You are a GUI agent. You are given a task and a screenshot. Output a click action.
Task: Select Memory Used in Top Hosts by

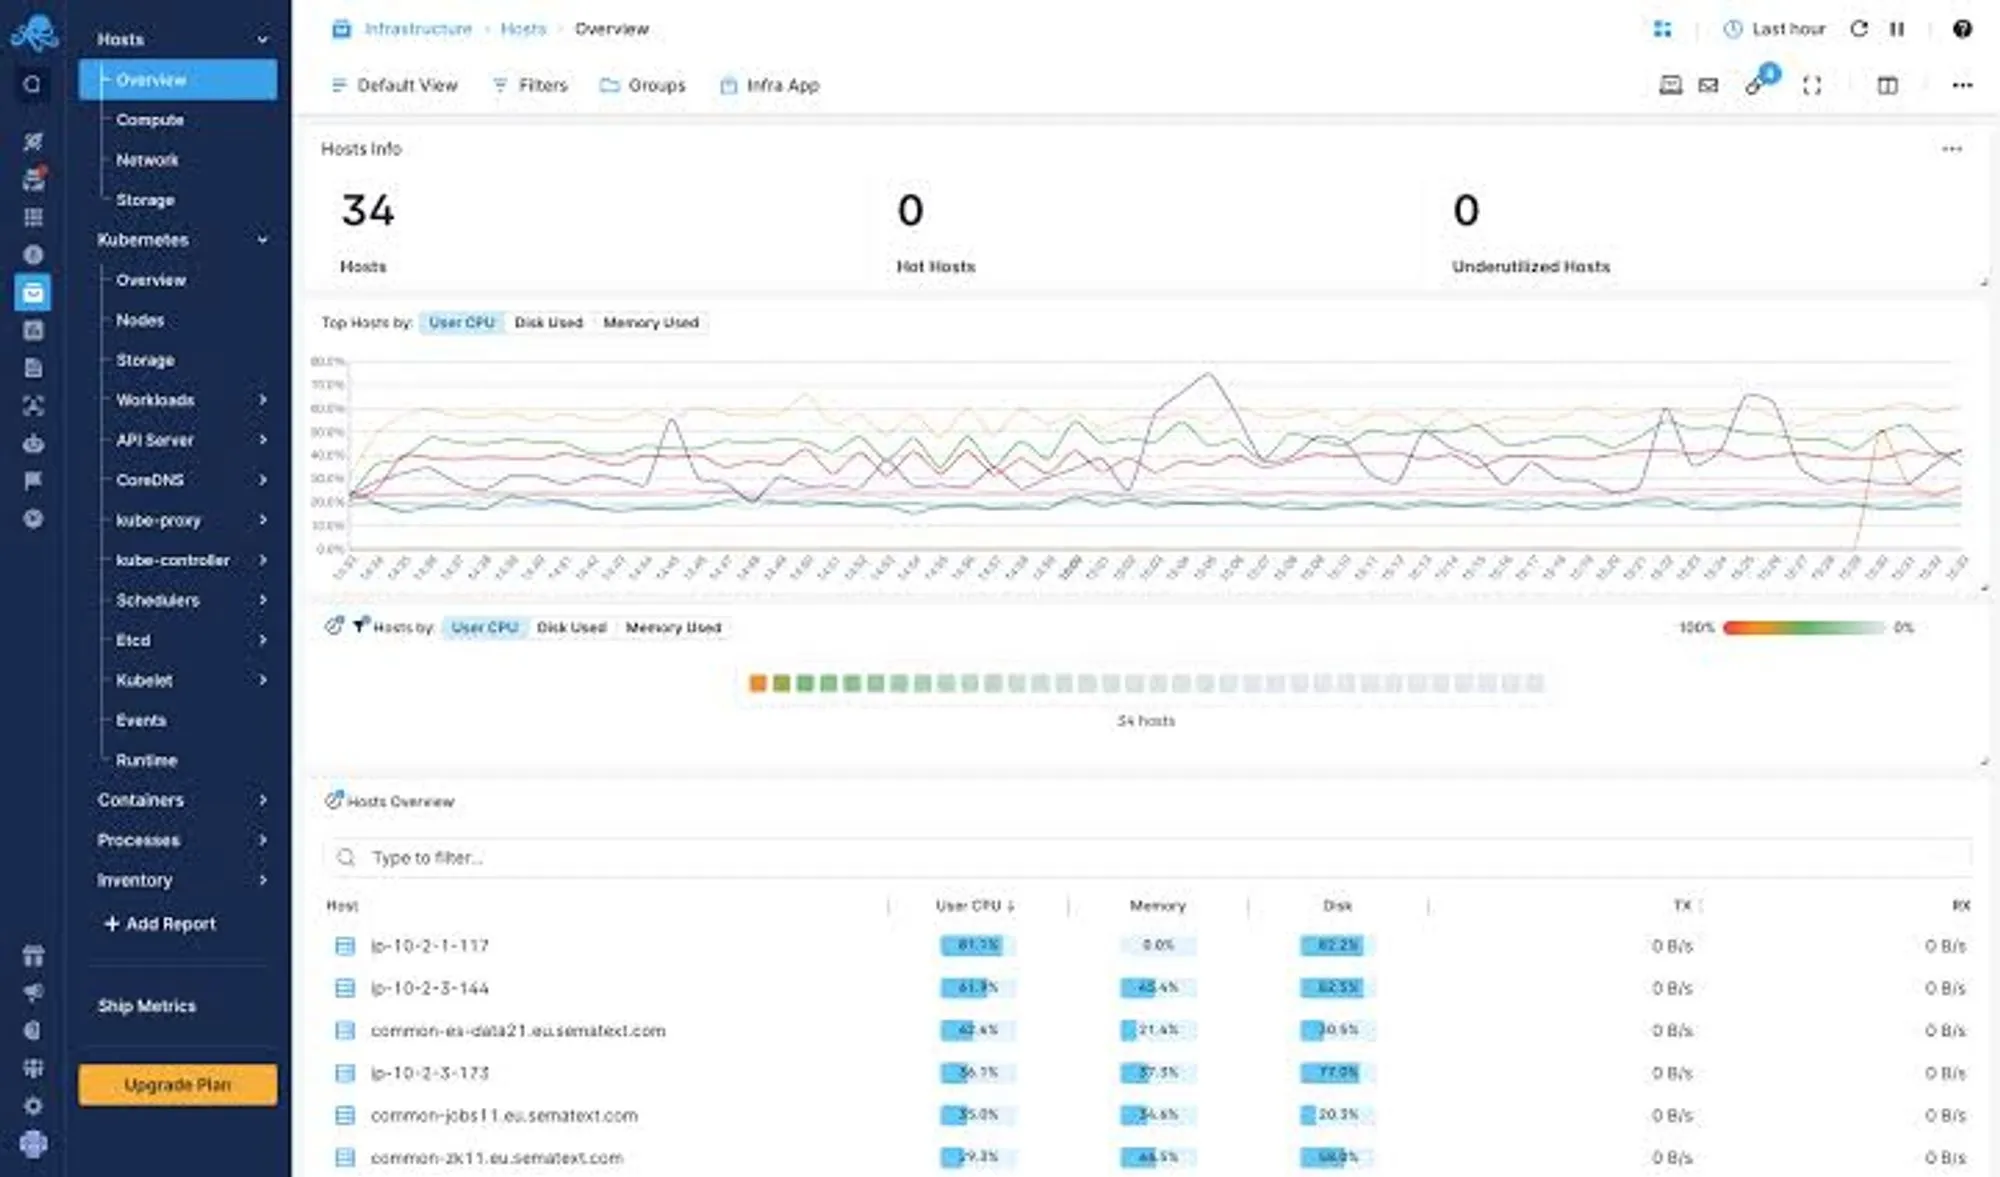click(651, 323)
